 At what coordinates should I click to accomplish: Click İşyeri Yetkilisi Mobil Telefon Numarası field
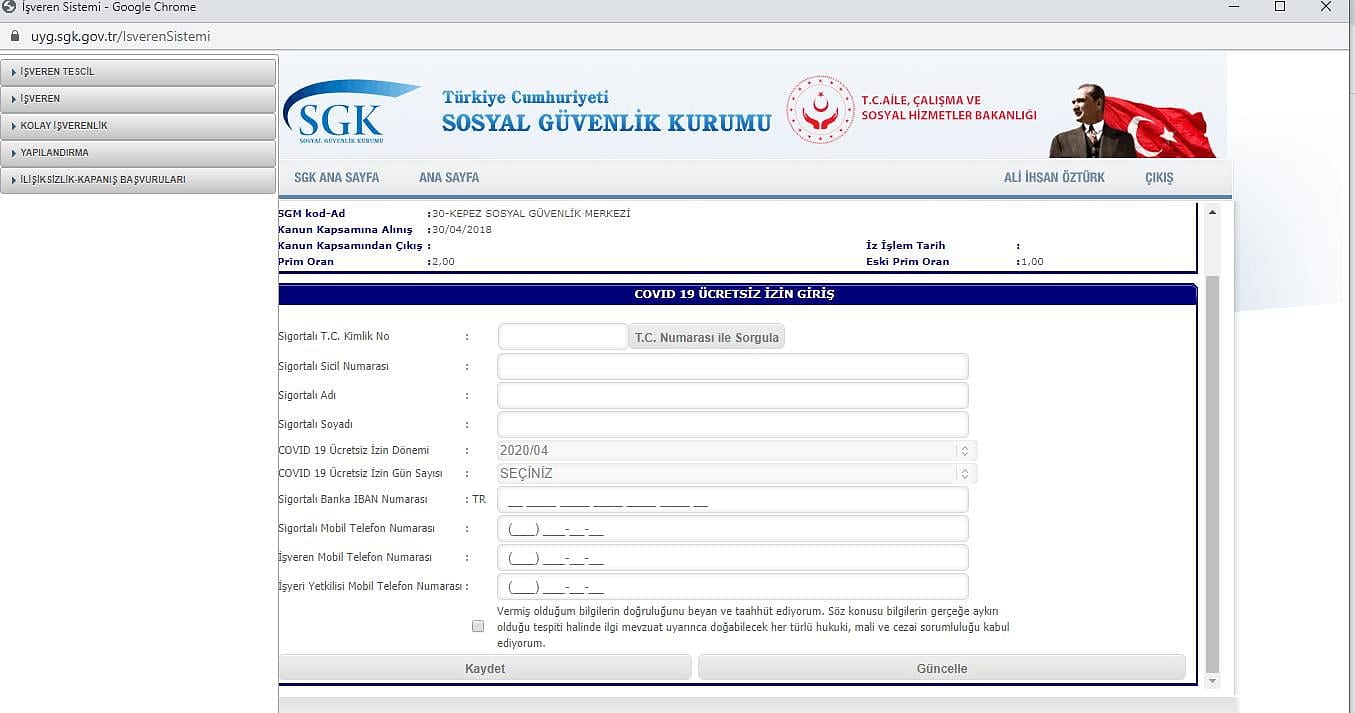tap(733, 586)
